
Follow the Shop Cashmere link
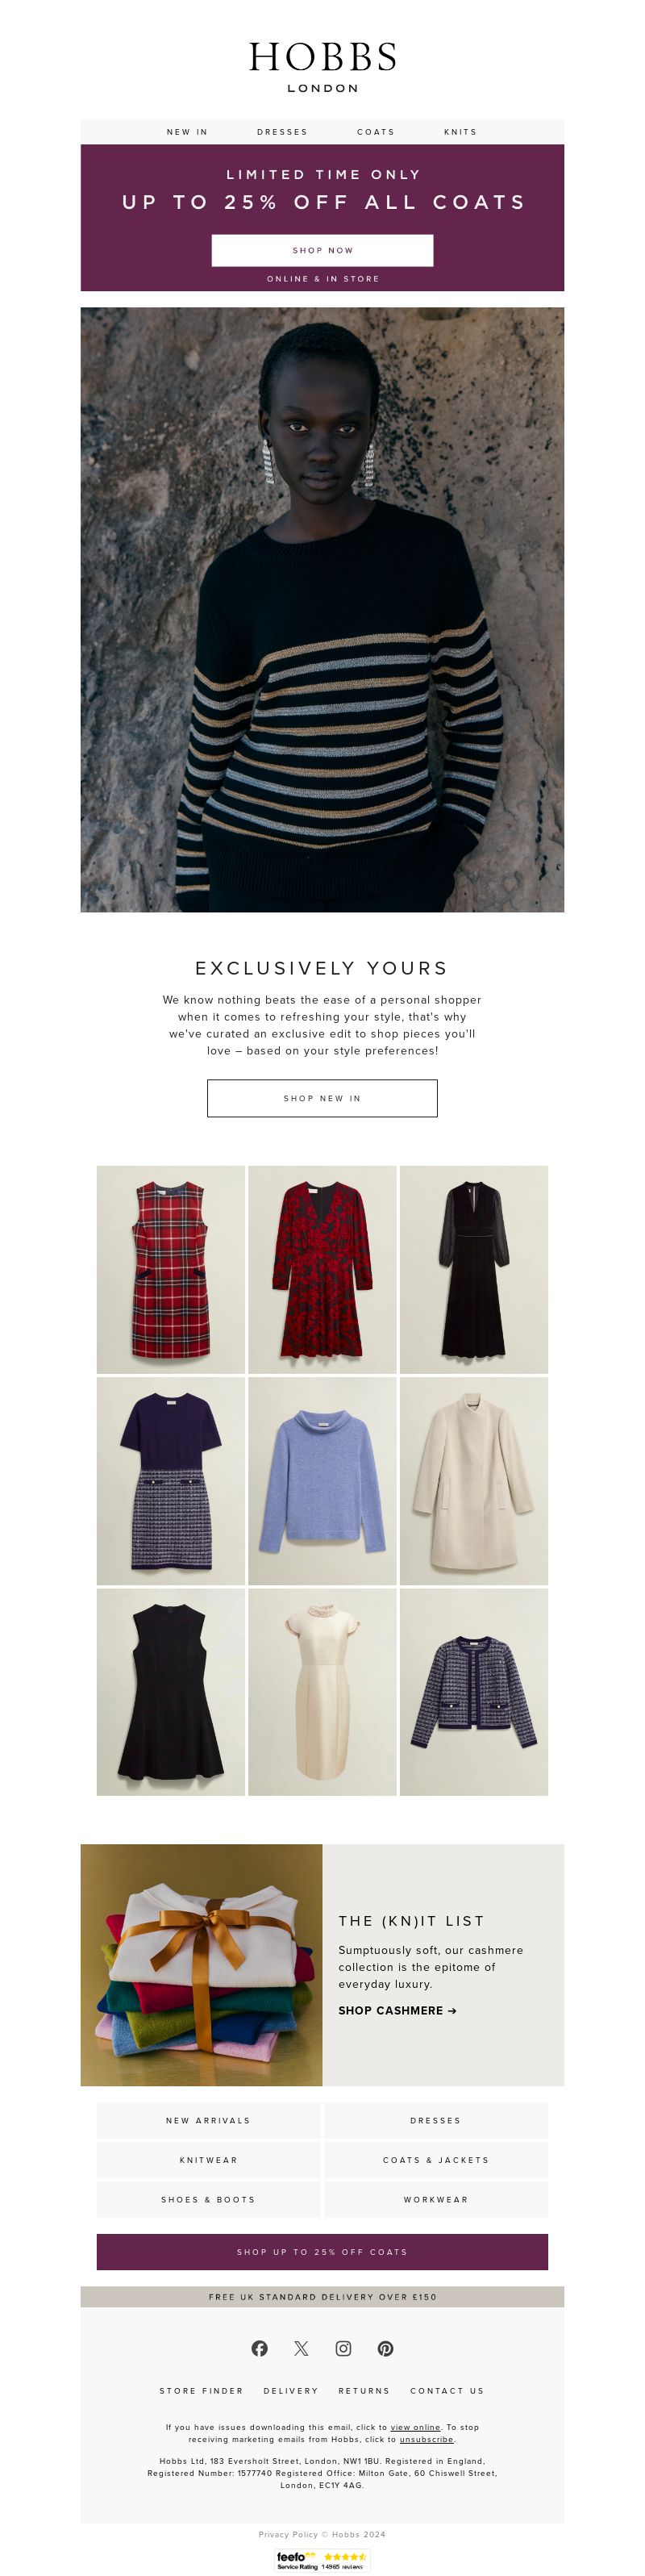pos(397,2010)
